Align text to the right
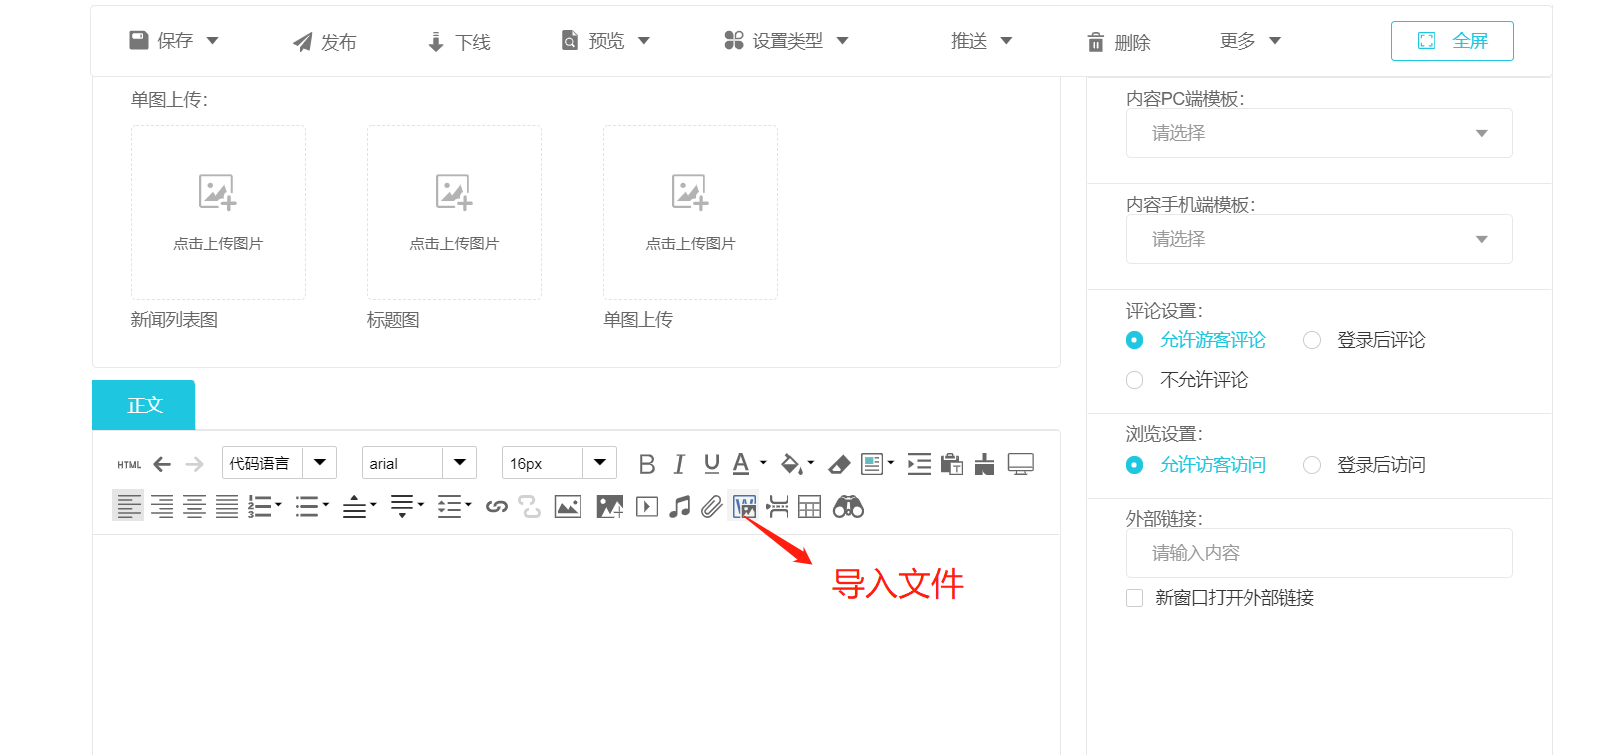Image resolution: width=1597 pixels, height=755 pixels. click(x=162, y=507)
